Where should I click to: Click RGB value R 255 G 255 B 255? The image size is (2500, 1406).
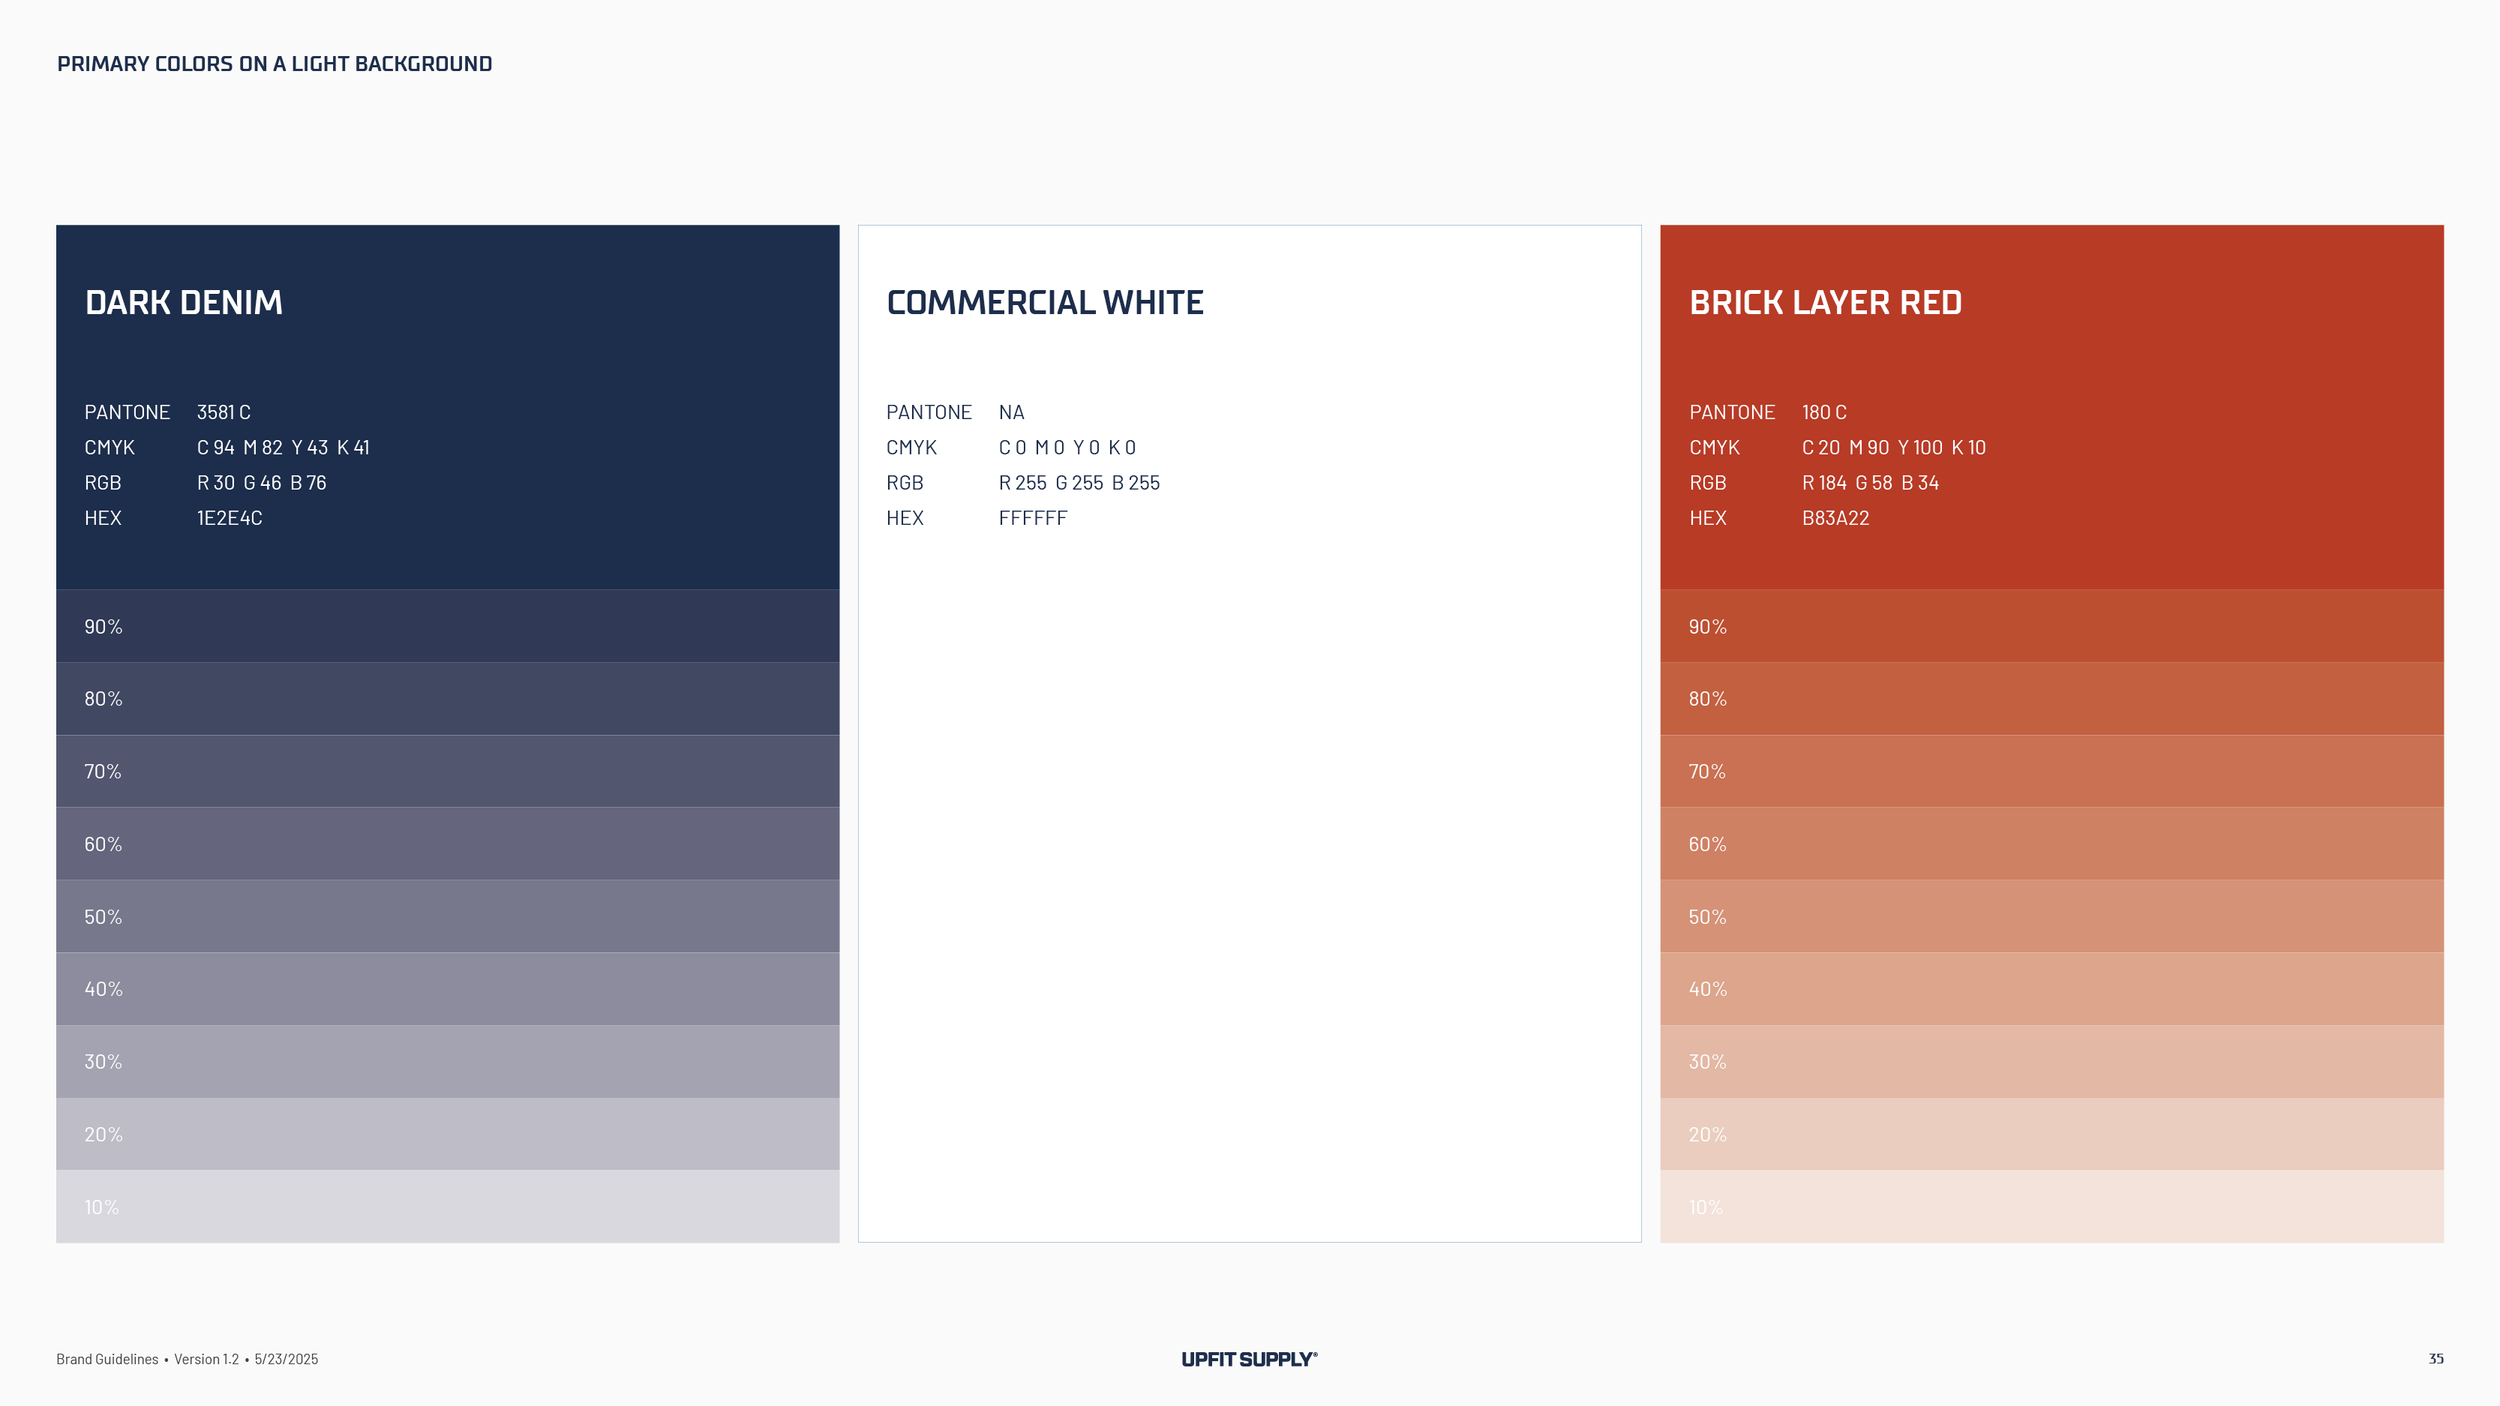(x=1079, y=483)
